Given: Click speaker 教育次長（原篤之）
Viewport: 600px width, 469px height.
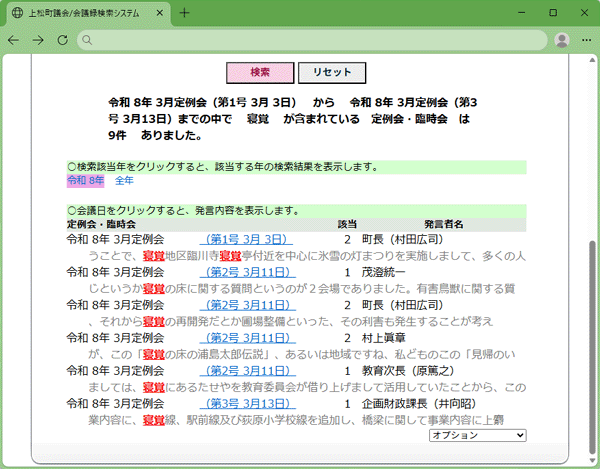Looking at the screenshot, I should point(408,371).
